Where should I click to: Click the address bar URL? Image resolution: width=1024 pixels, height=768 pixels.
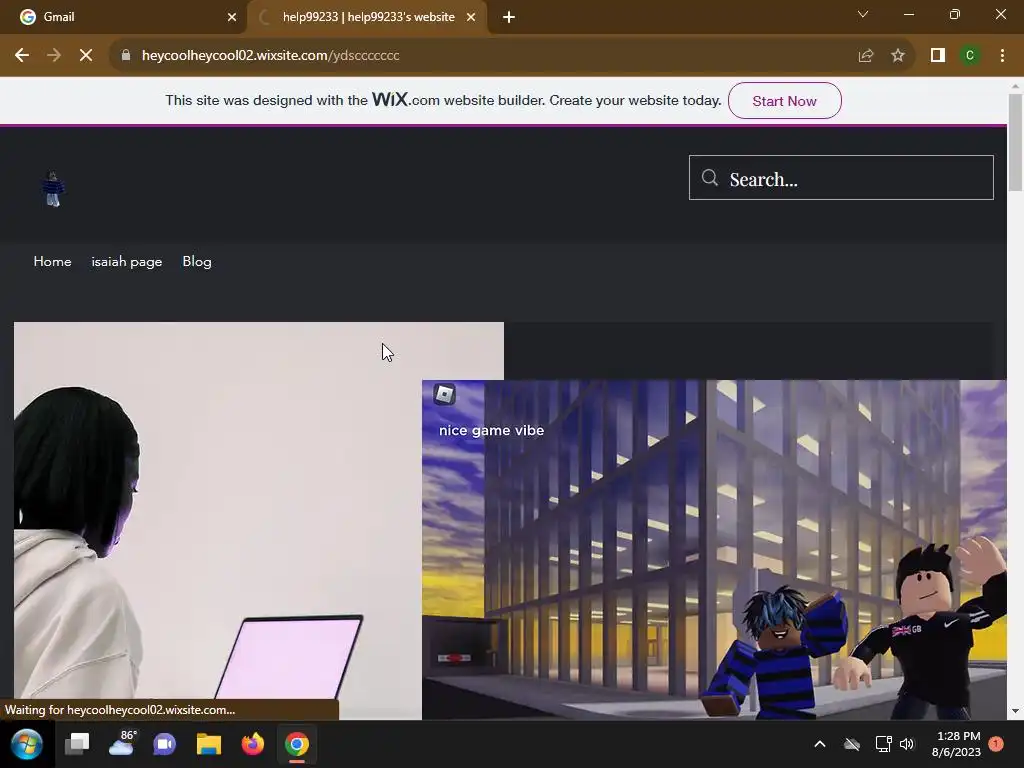[270, 56]
